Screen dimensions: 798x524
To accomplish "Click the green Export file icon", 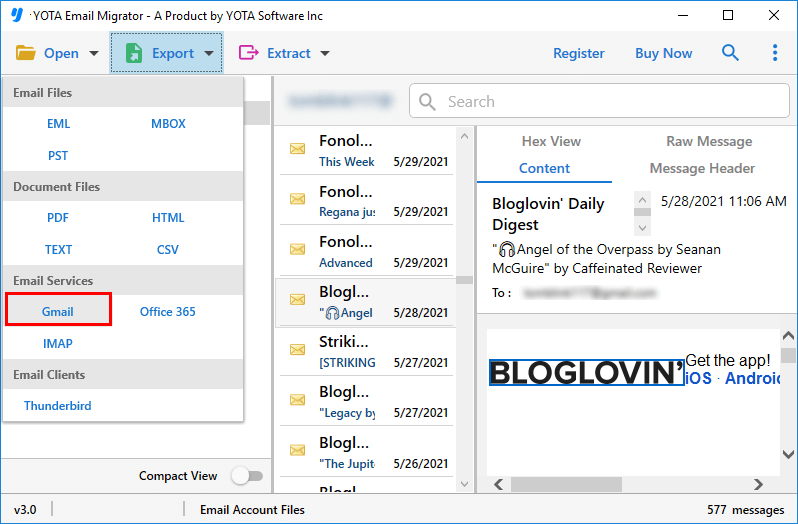I will [133, 53].
